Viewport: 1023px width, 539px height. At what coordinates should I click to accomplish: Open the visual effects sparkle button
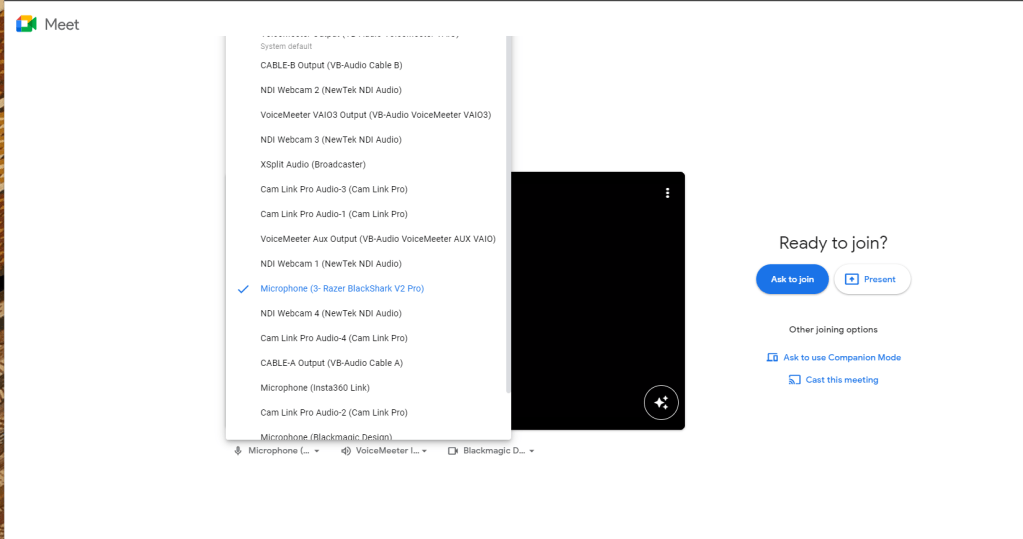[661, 403]
